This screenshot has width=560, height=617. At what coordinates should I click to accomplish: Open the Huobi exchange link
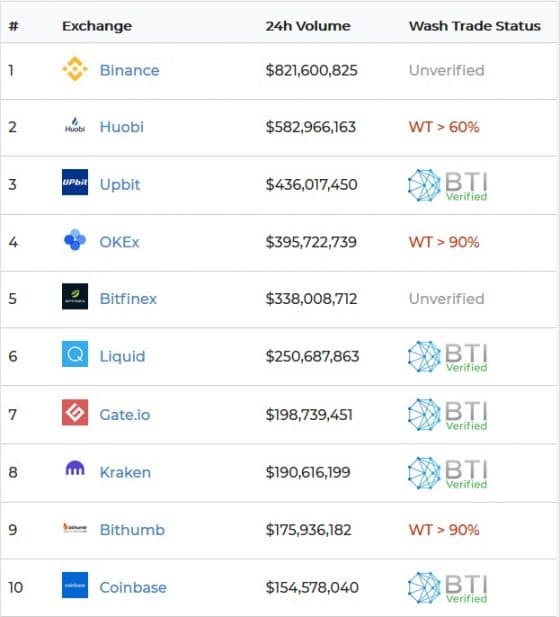pos(122,127)
